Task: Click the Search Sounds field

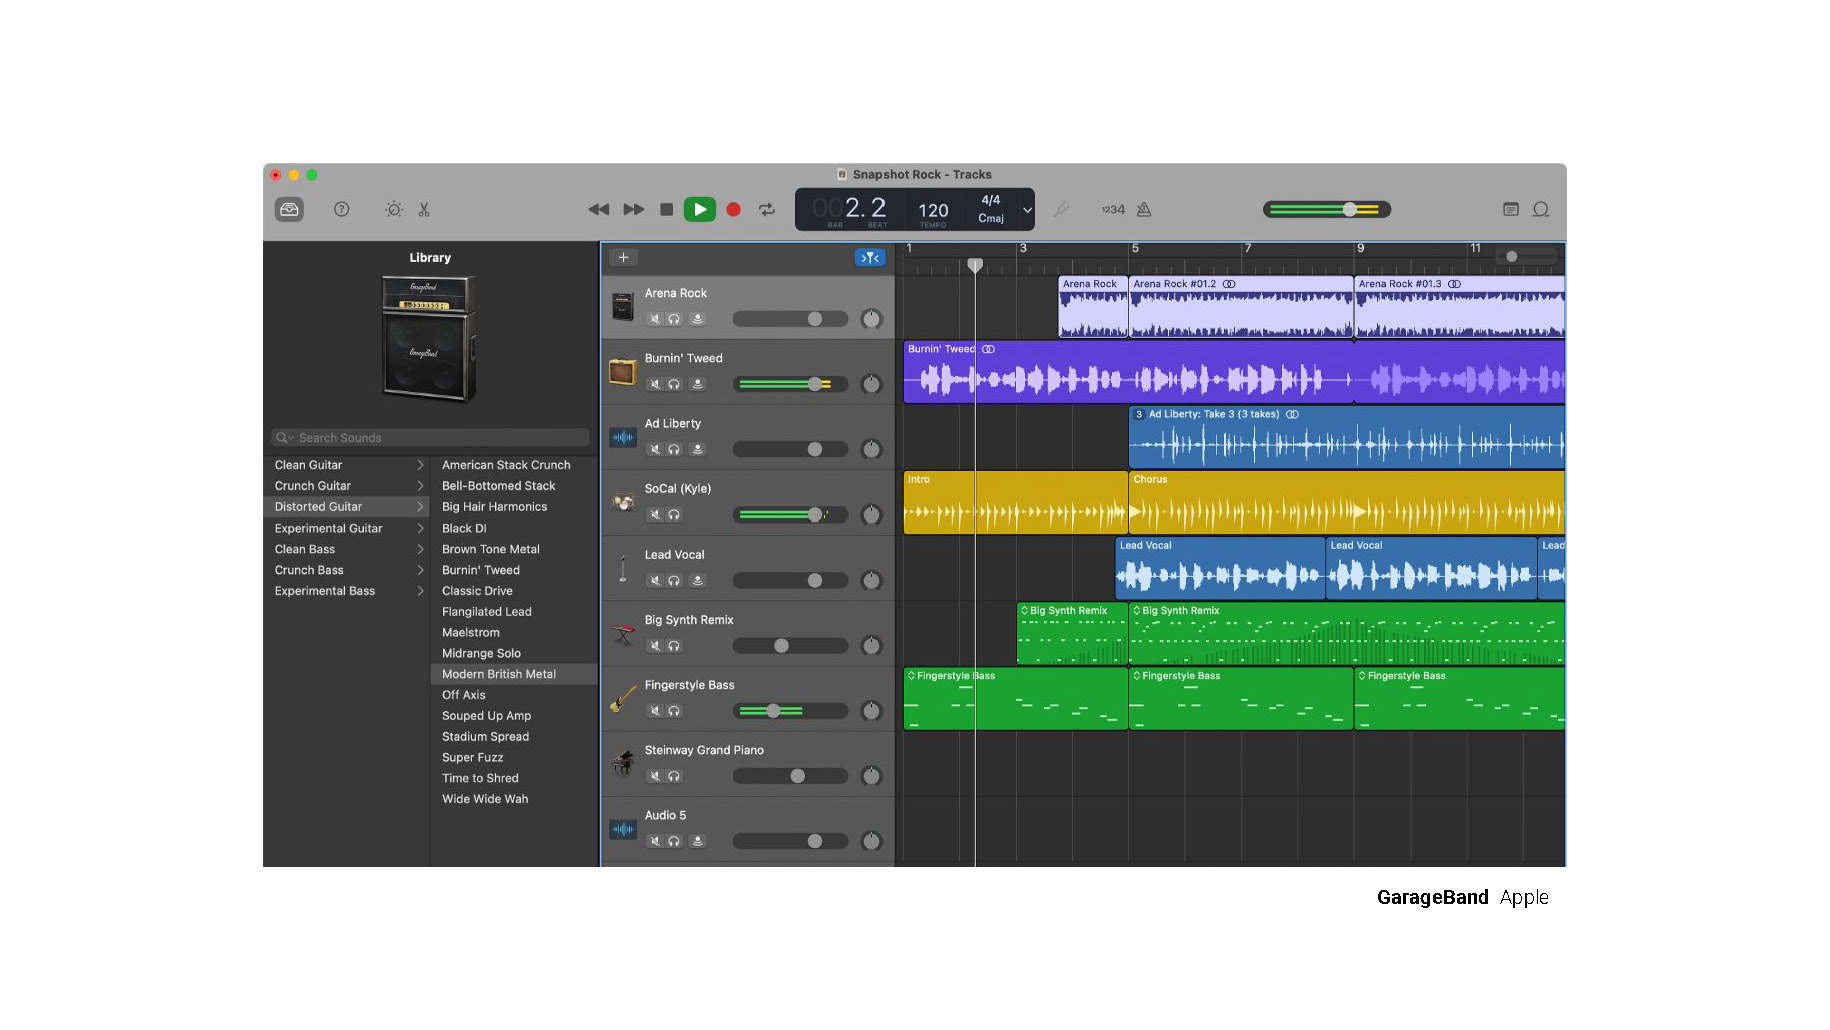Action: [x=430, y=438]
